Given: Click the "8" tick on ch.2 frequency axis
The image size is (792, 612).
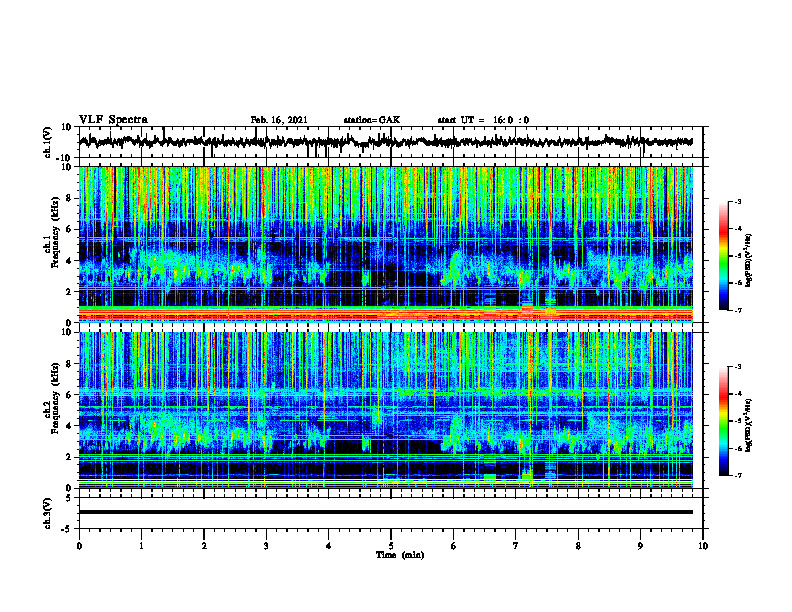Looking at the screenshot, I should pyautogui.click(x=69, y=364).
